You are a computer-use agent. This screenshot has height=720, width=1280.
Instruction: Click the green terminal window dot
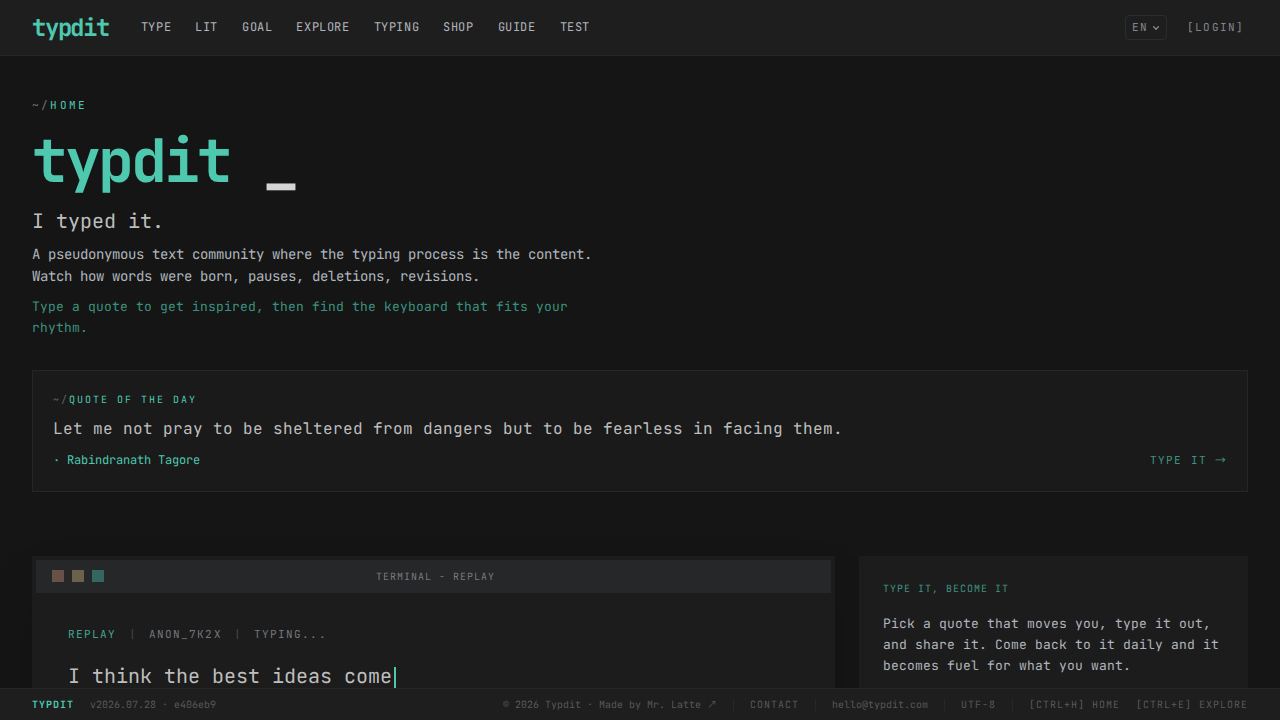pos(98,576)
